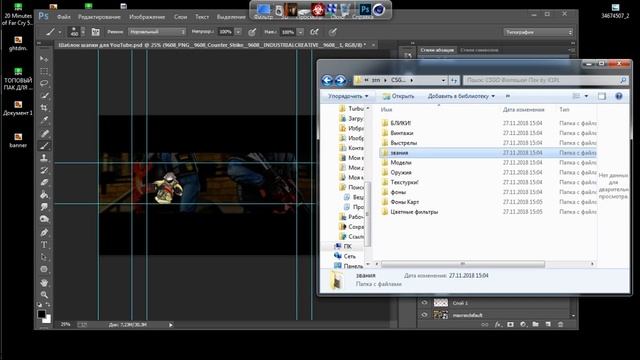The height and width of the screenshot is (360, 640).
Task: Select the Pen tool
Action: click(x=44, y=233)
